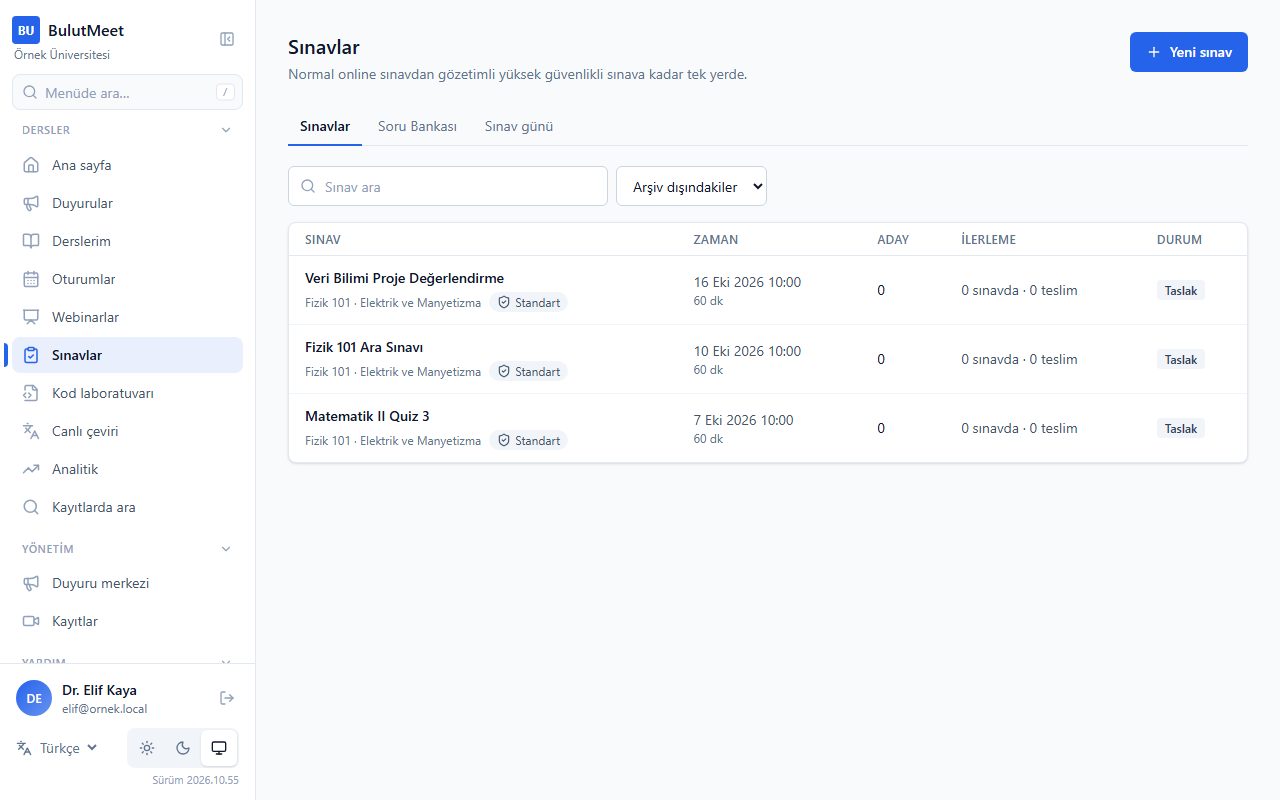
Task: Click the 7 Eki 2026 10:00 time cell
Action: tap(744, 420)
